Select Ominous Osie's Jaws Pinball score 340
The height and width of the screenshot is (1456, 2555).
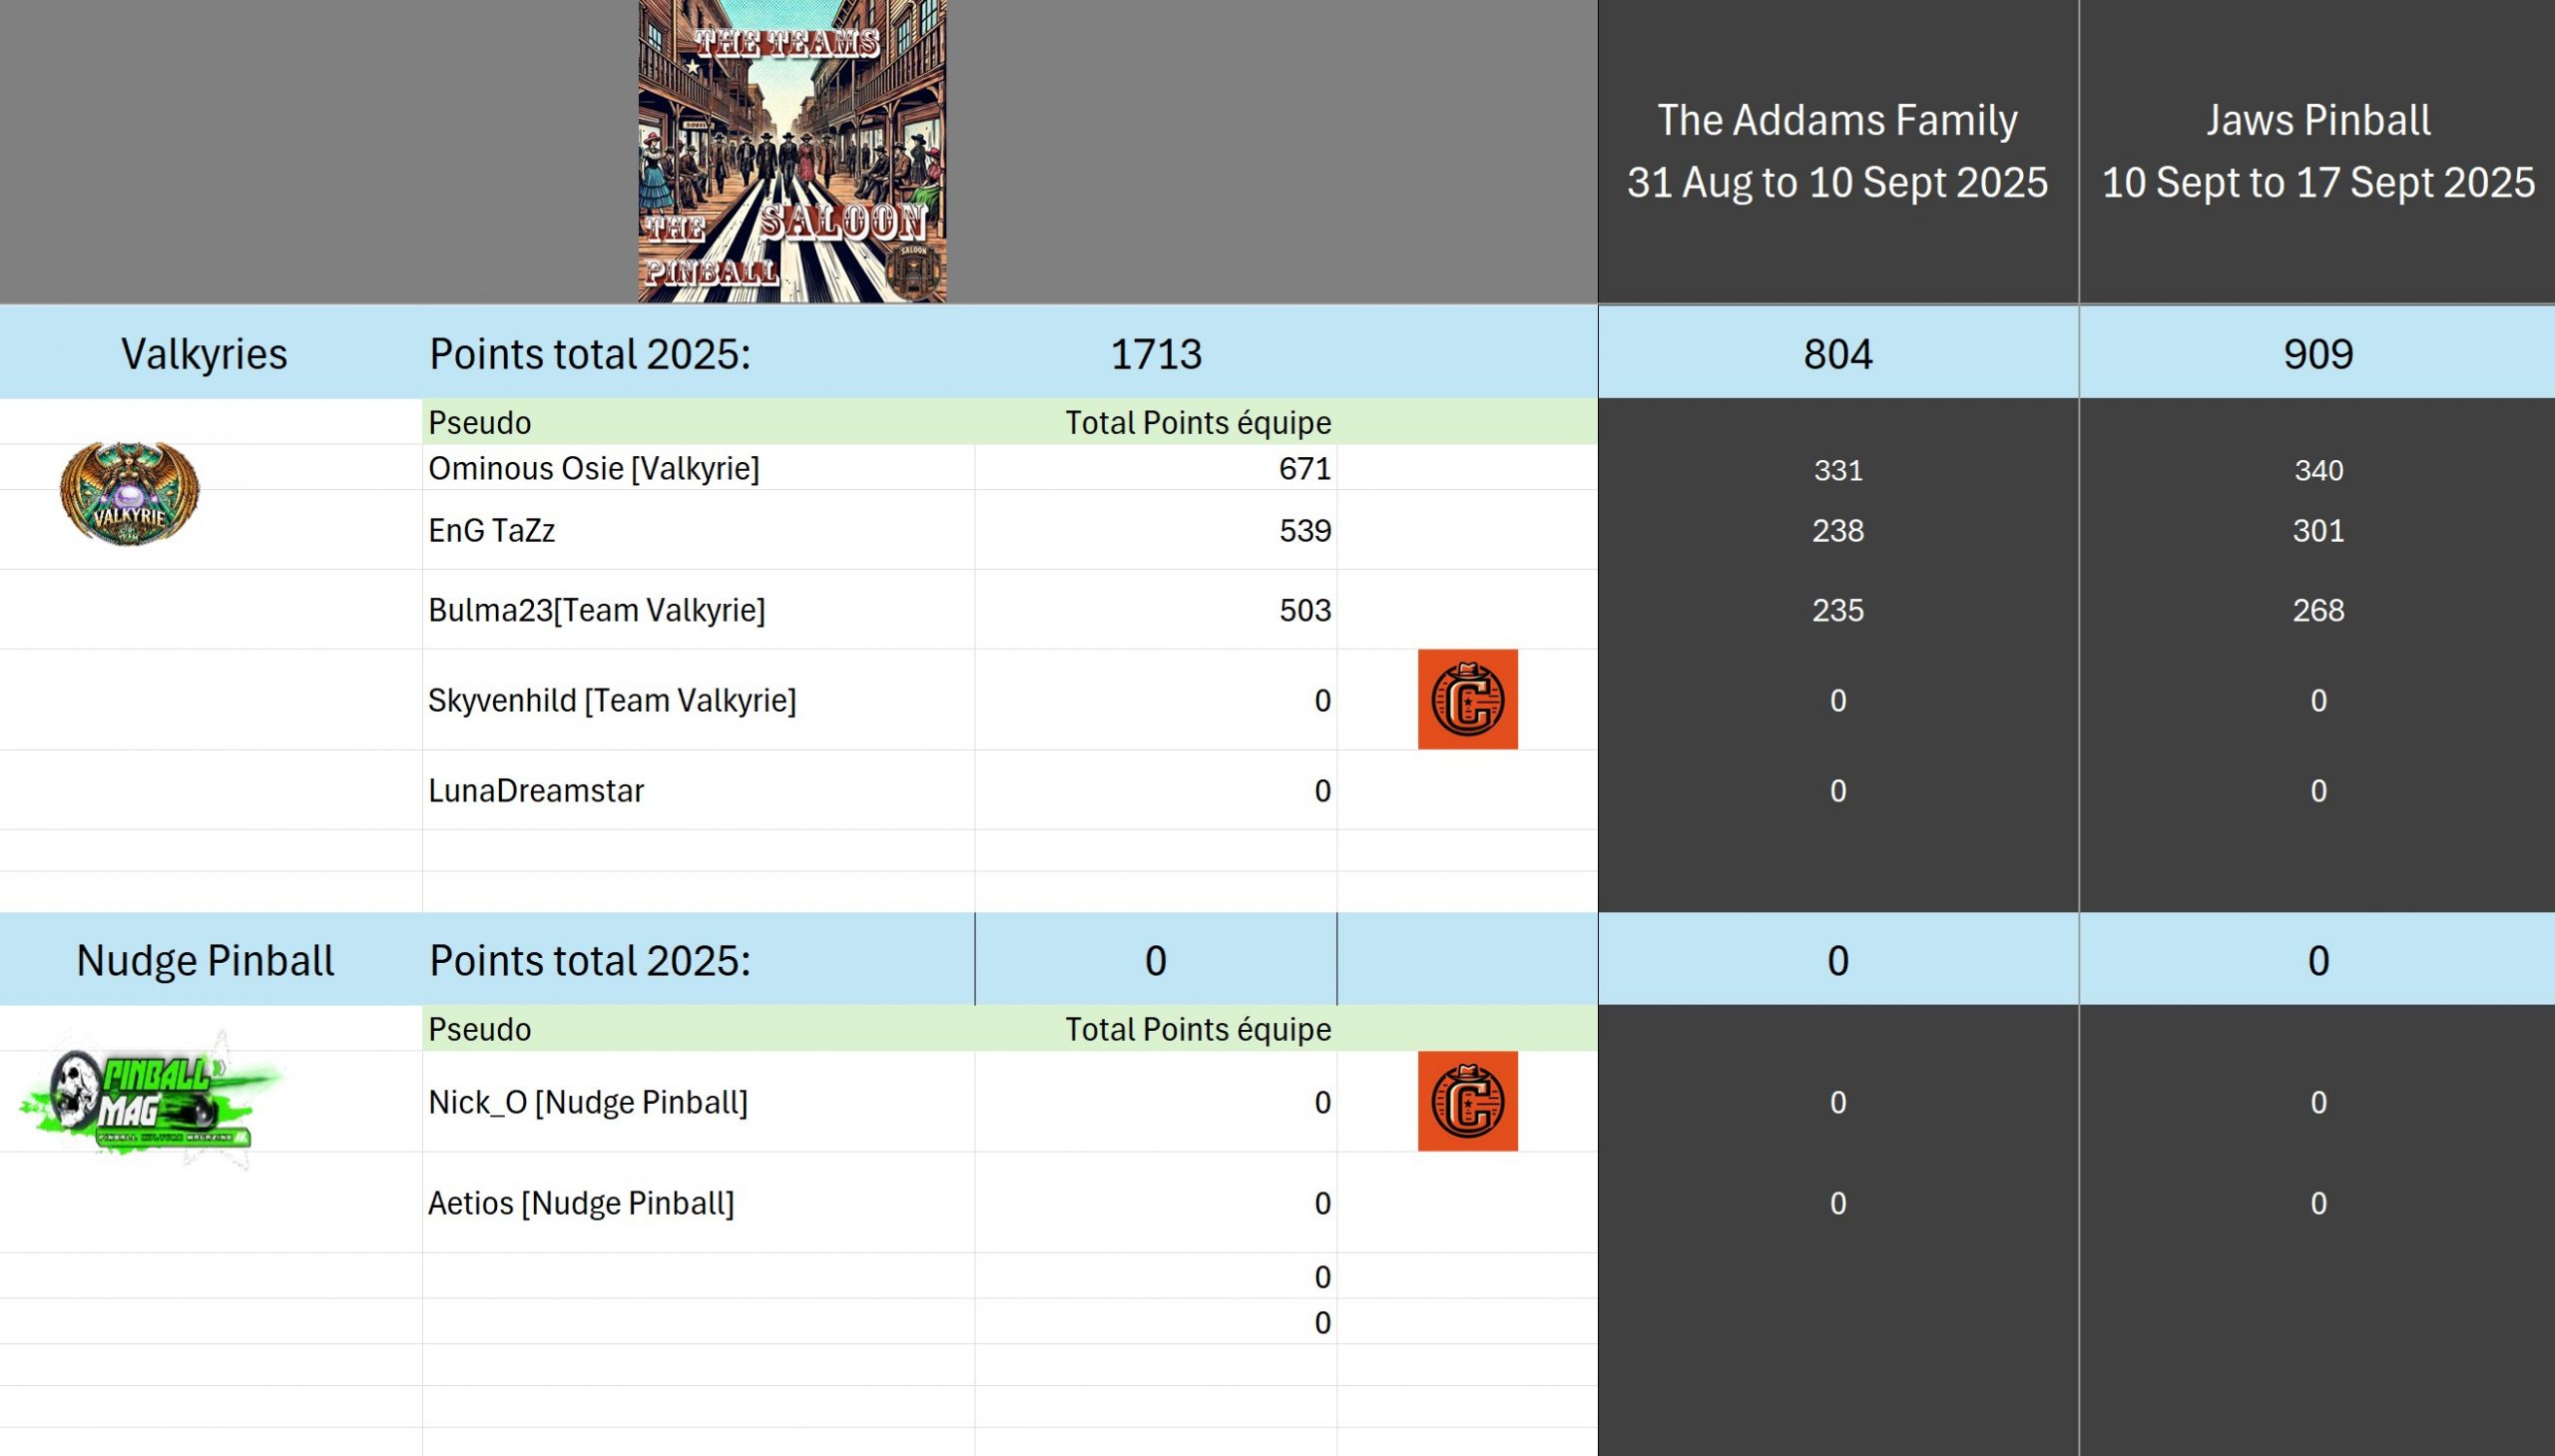[2317, 470]
